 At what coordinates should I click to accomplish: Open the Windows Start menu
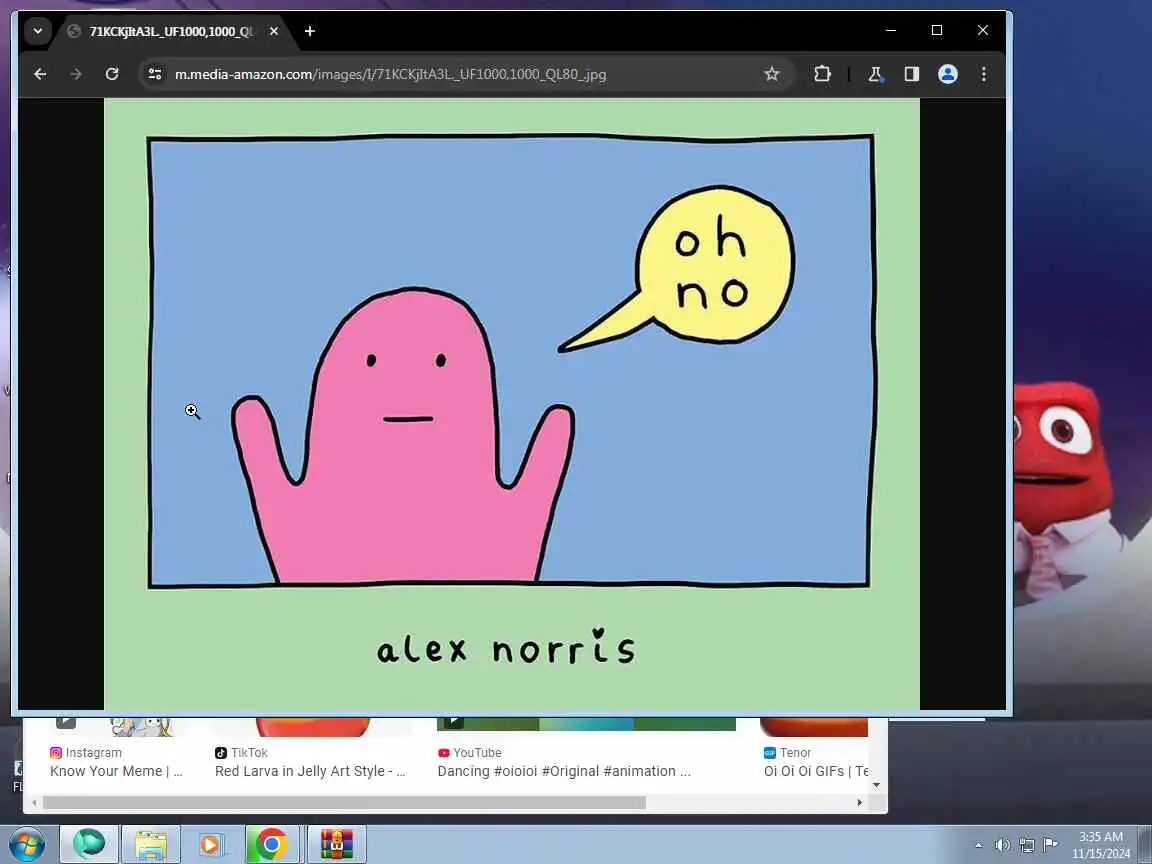[x=26, y=844]
